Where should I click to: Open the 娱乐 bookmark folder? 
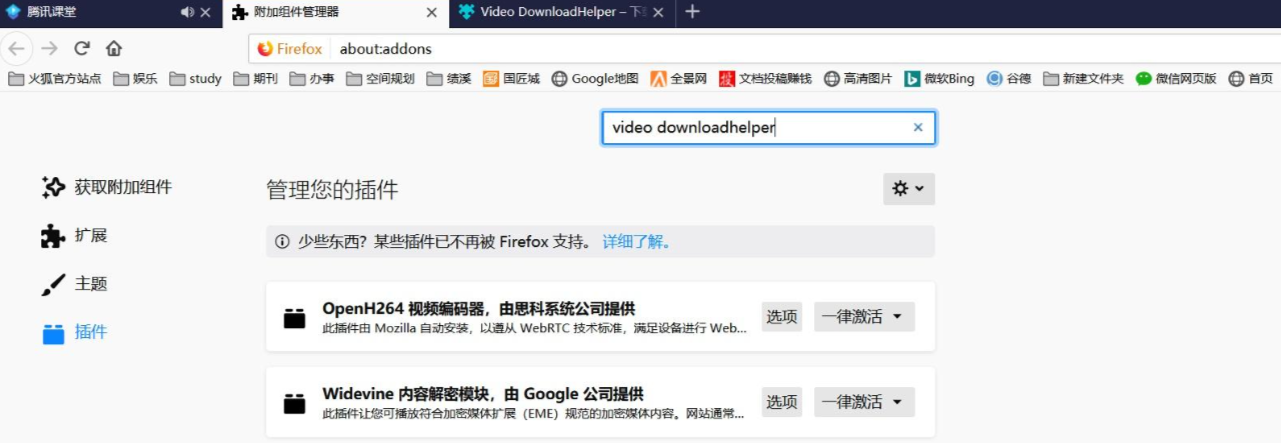point(135,79)
